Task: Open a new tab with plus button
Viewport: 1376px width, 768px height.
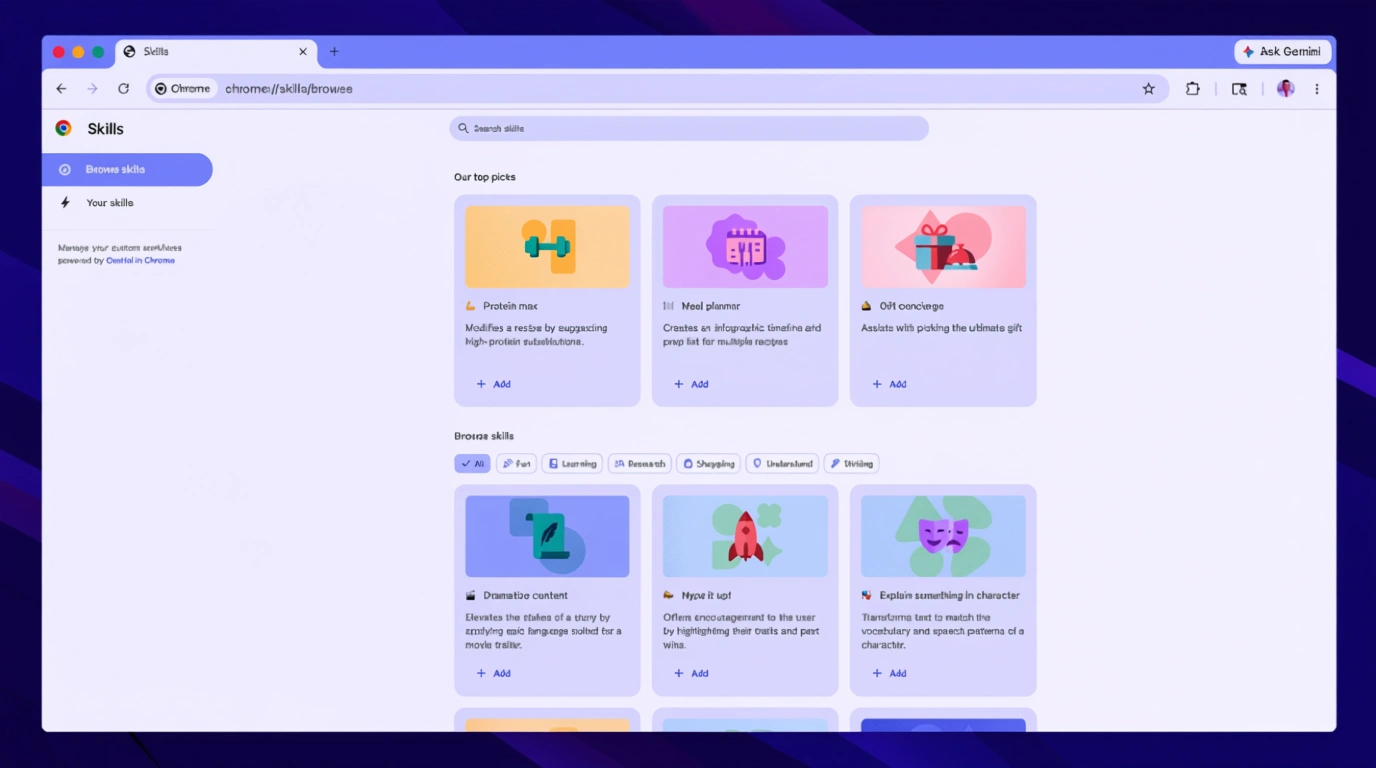Action: 334,52
